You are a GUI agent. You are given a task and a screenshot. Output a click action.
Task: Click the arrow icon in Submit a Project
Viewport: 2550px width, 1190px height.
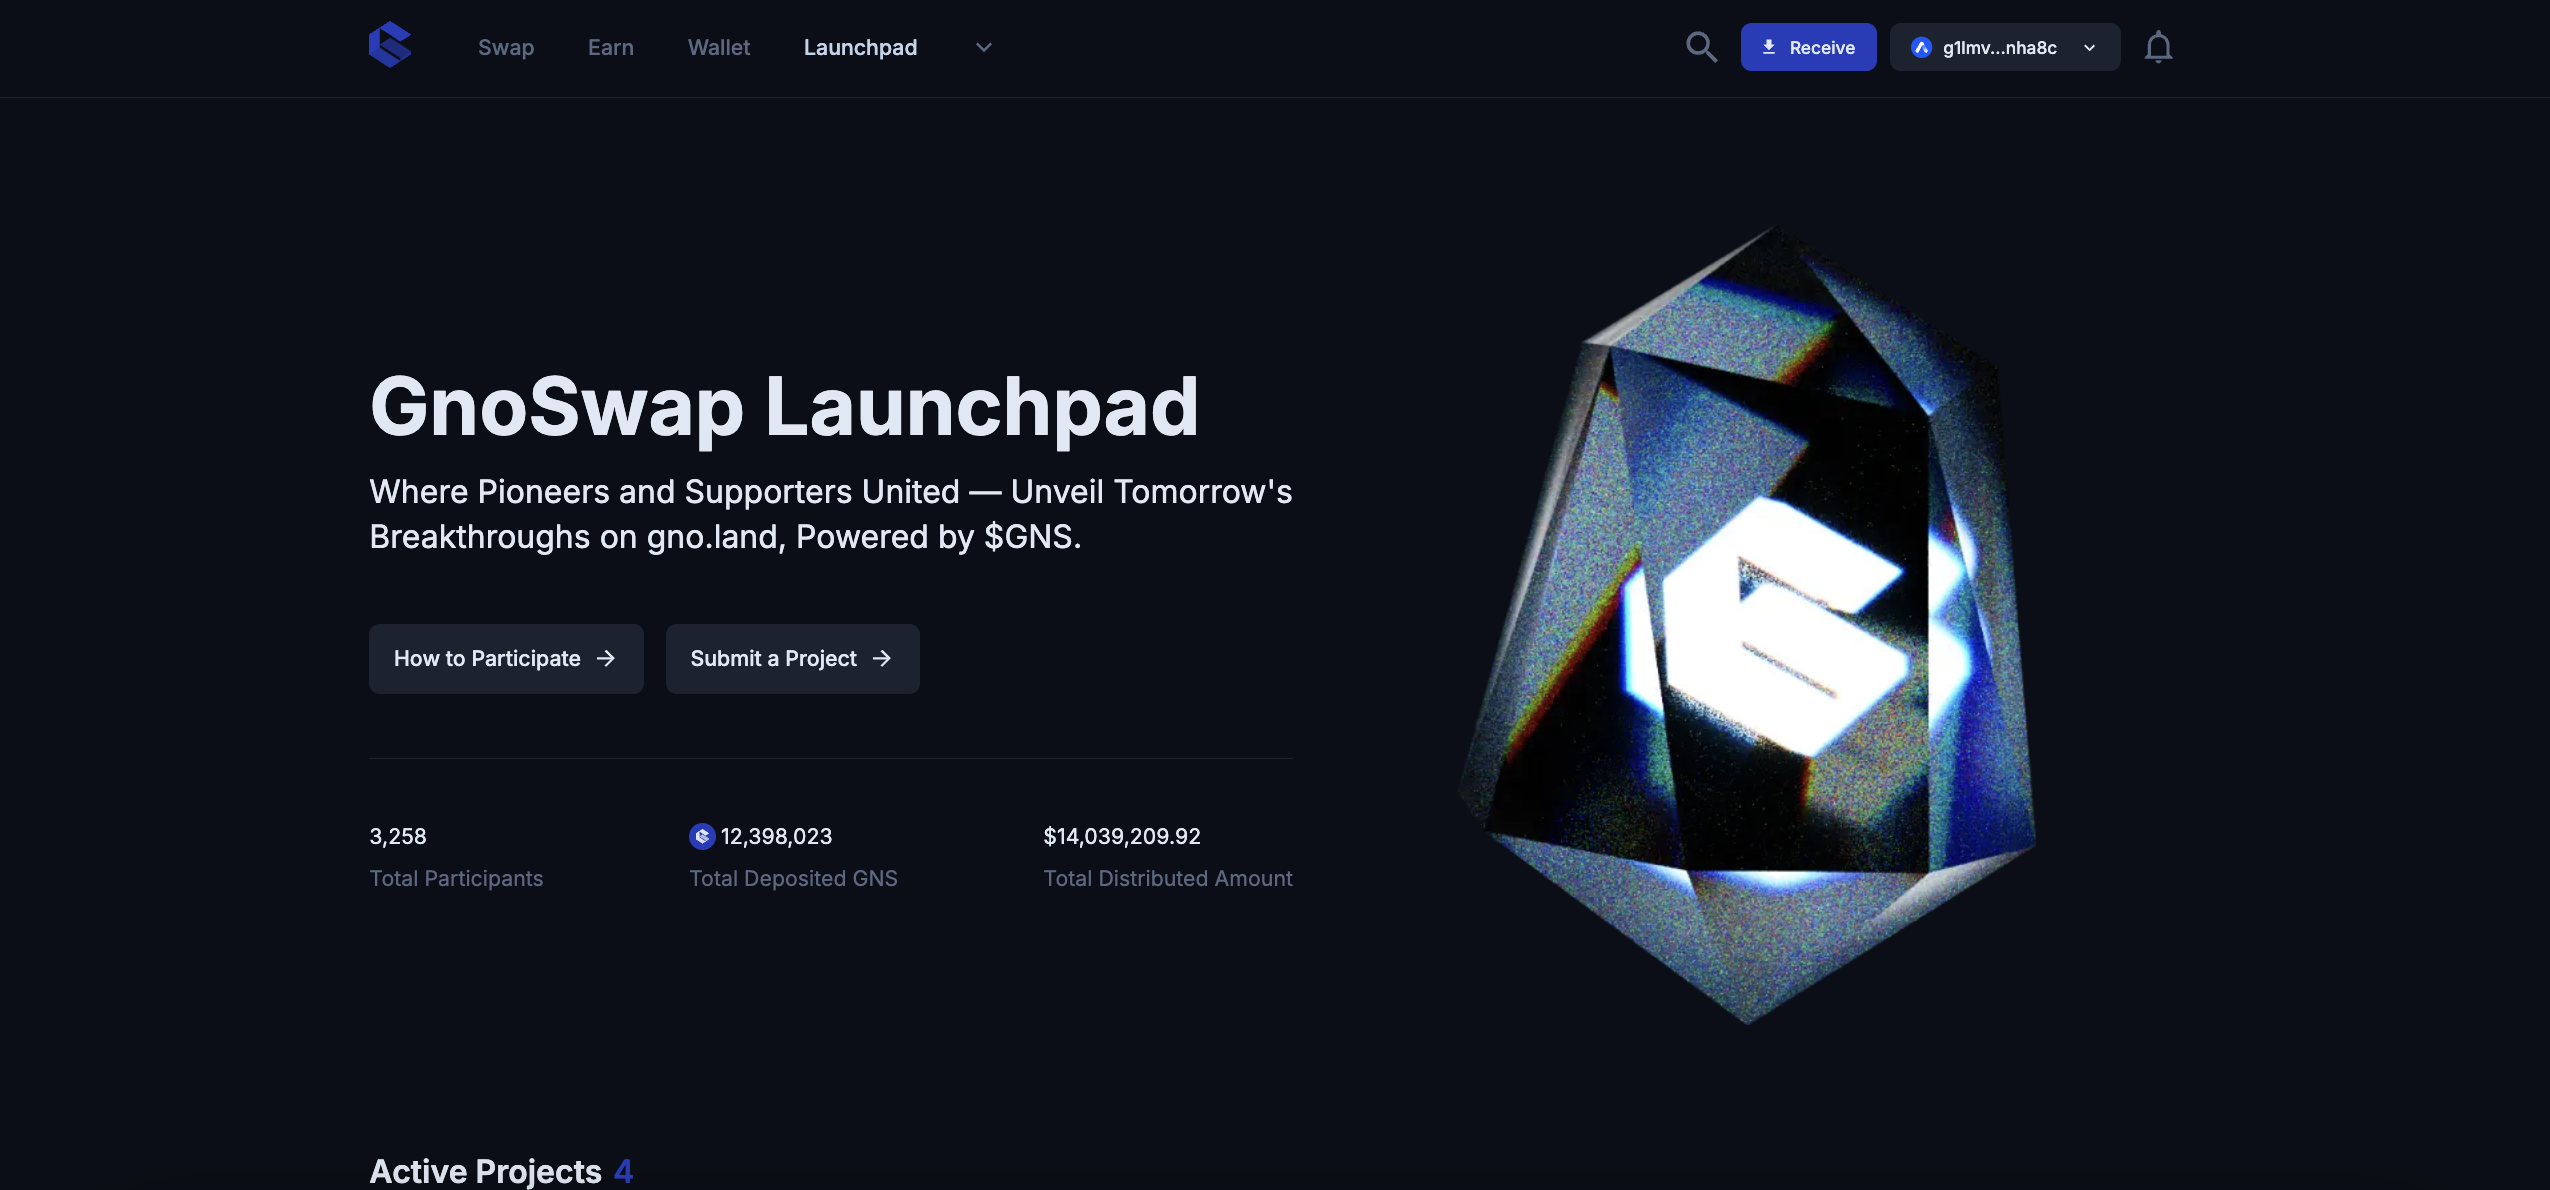tap(882, 658)
